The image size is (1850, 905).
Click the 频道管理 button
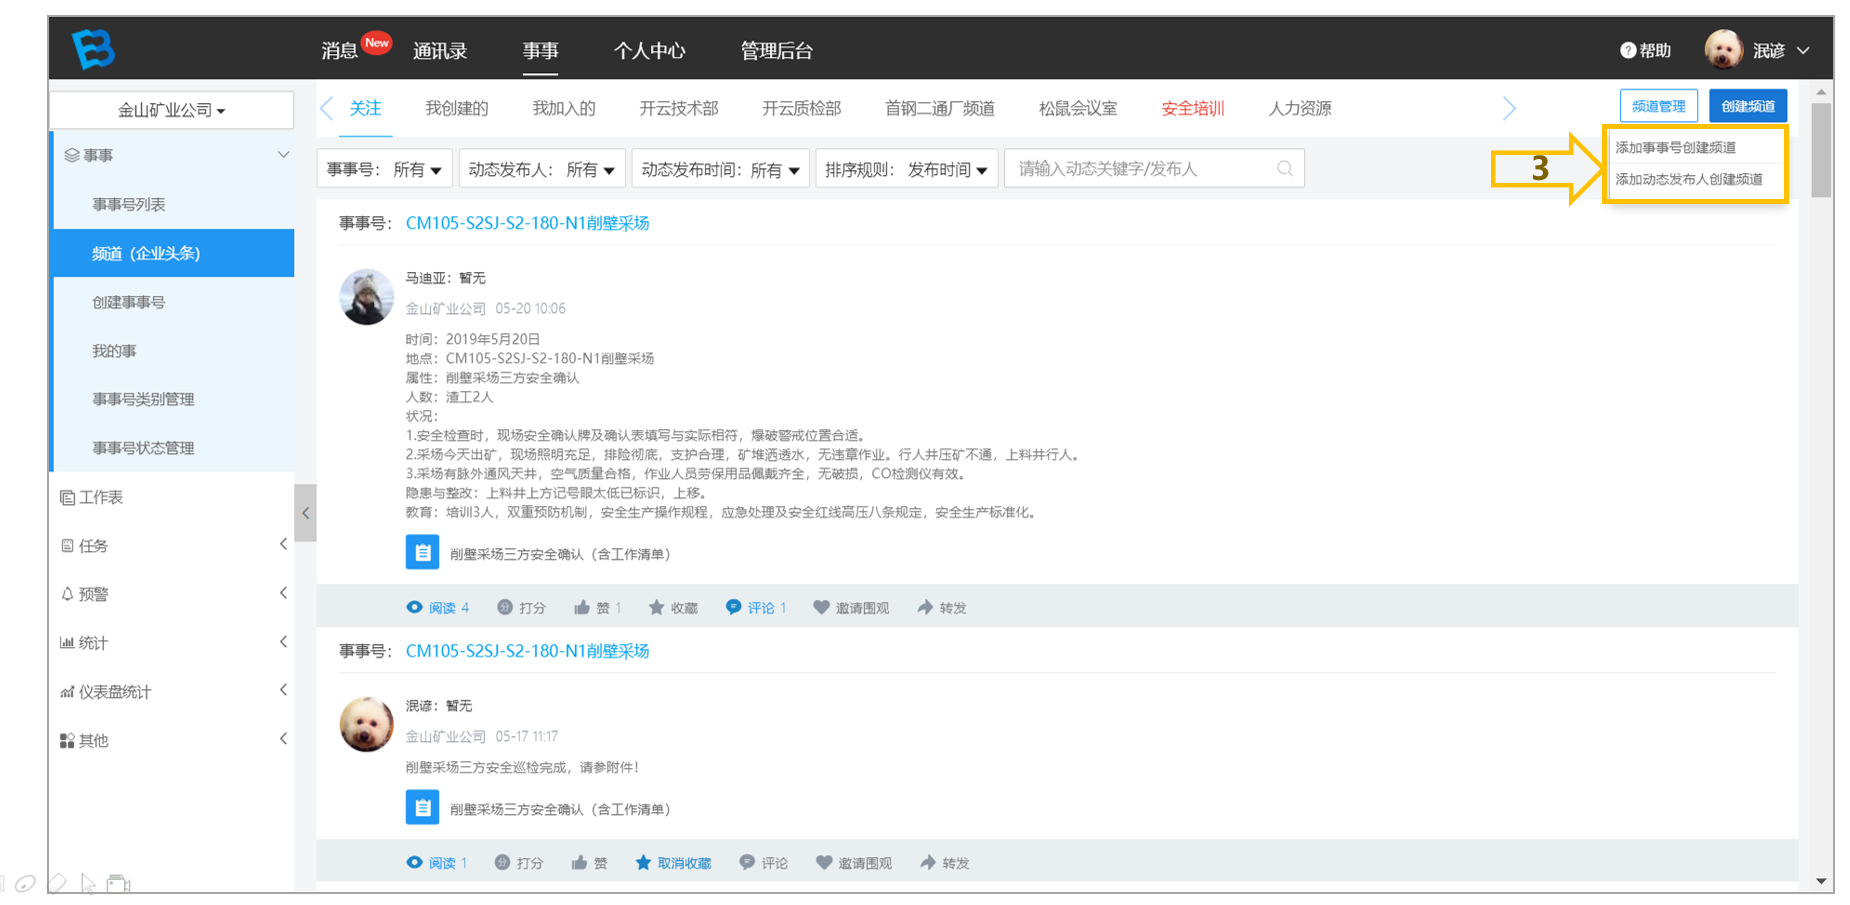point(1658,106)
